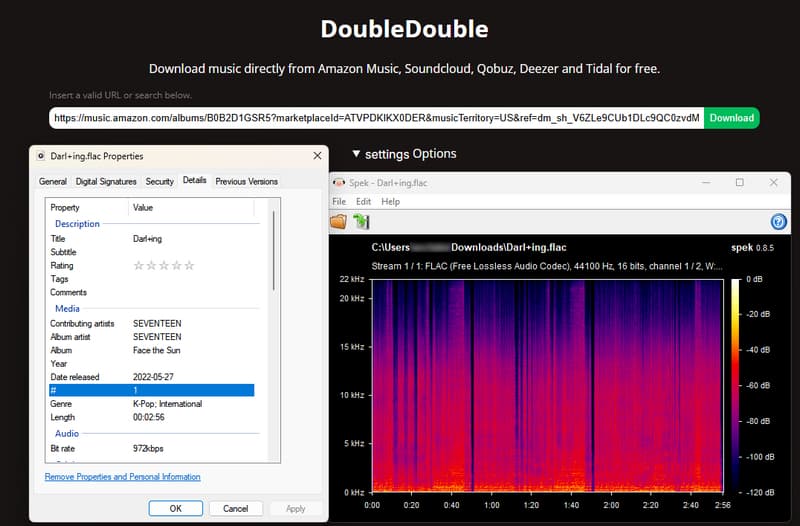Screen dimensions: 800x526
Task: Switch to the General tab in Properties
Action: click(53, 182)
